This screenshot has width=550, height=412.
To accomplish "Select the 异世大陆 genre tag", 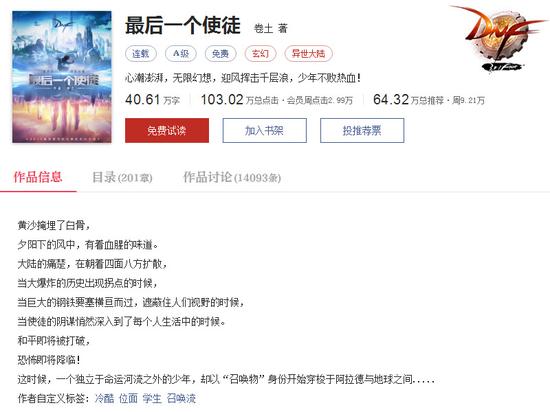I will coord(308,54).
